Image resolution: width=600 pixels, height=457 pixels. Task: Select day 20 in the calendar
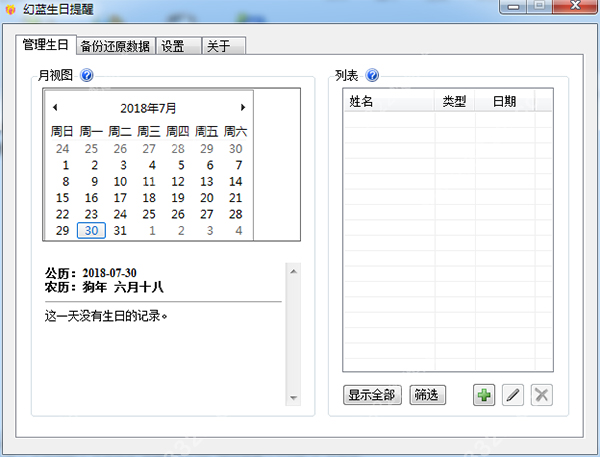207,197
